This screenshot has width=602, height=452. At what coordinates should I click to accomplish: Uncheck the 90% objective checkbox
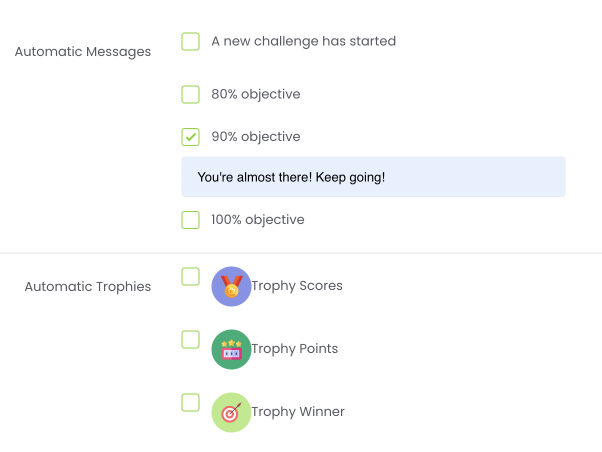(x=190, y=137)
